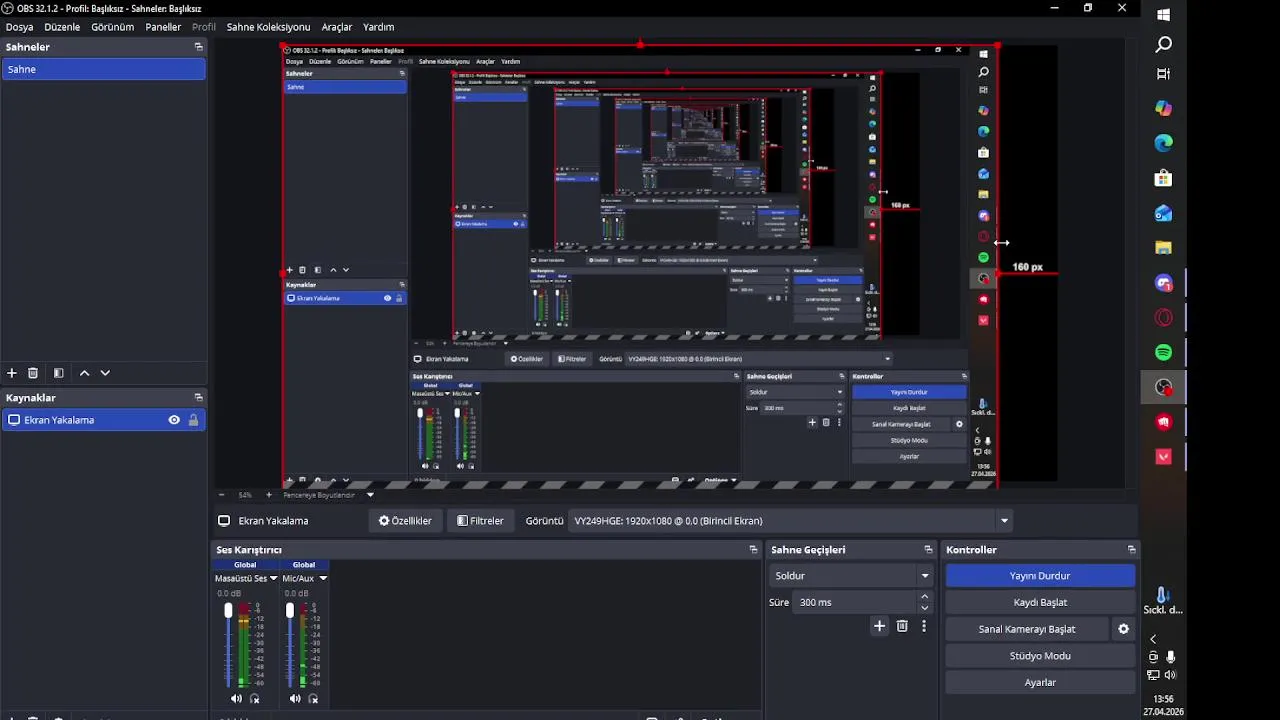The width and height of the screenshot is (1280, 720).
Task: Open Özellikler source properties button
Action: pos(405,521)
